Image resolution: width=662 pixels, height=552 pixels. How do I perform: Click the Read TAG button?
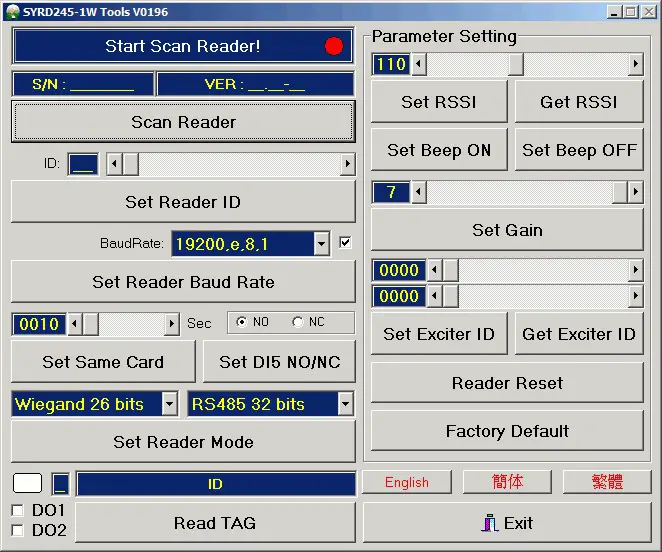click(215, 523)
